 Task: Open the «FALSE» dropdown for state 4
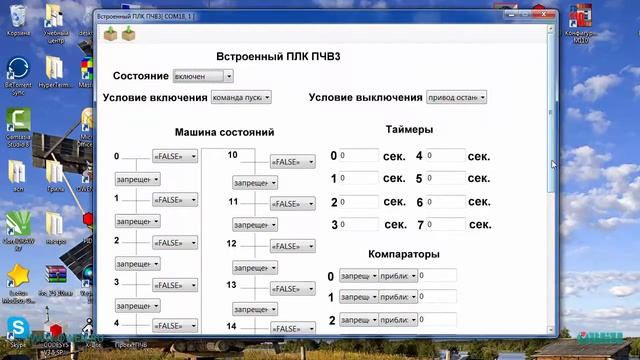[175, 326]
